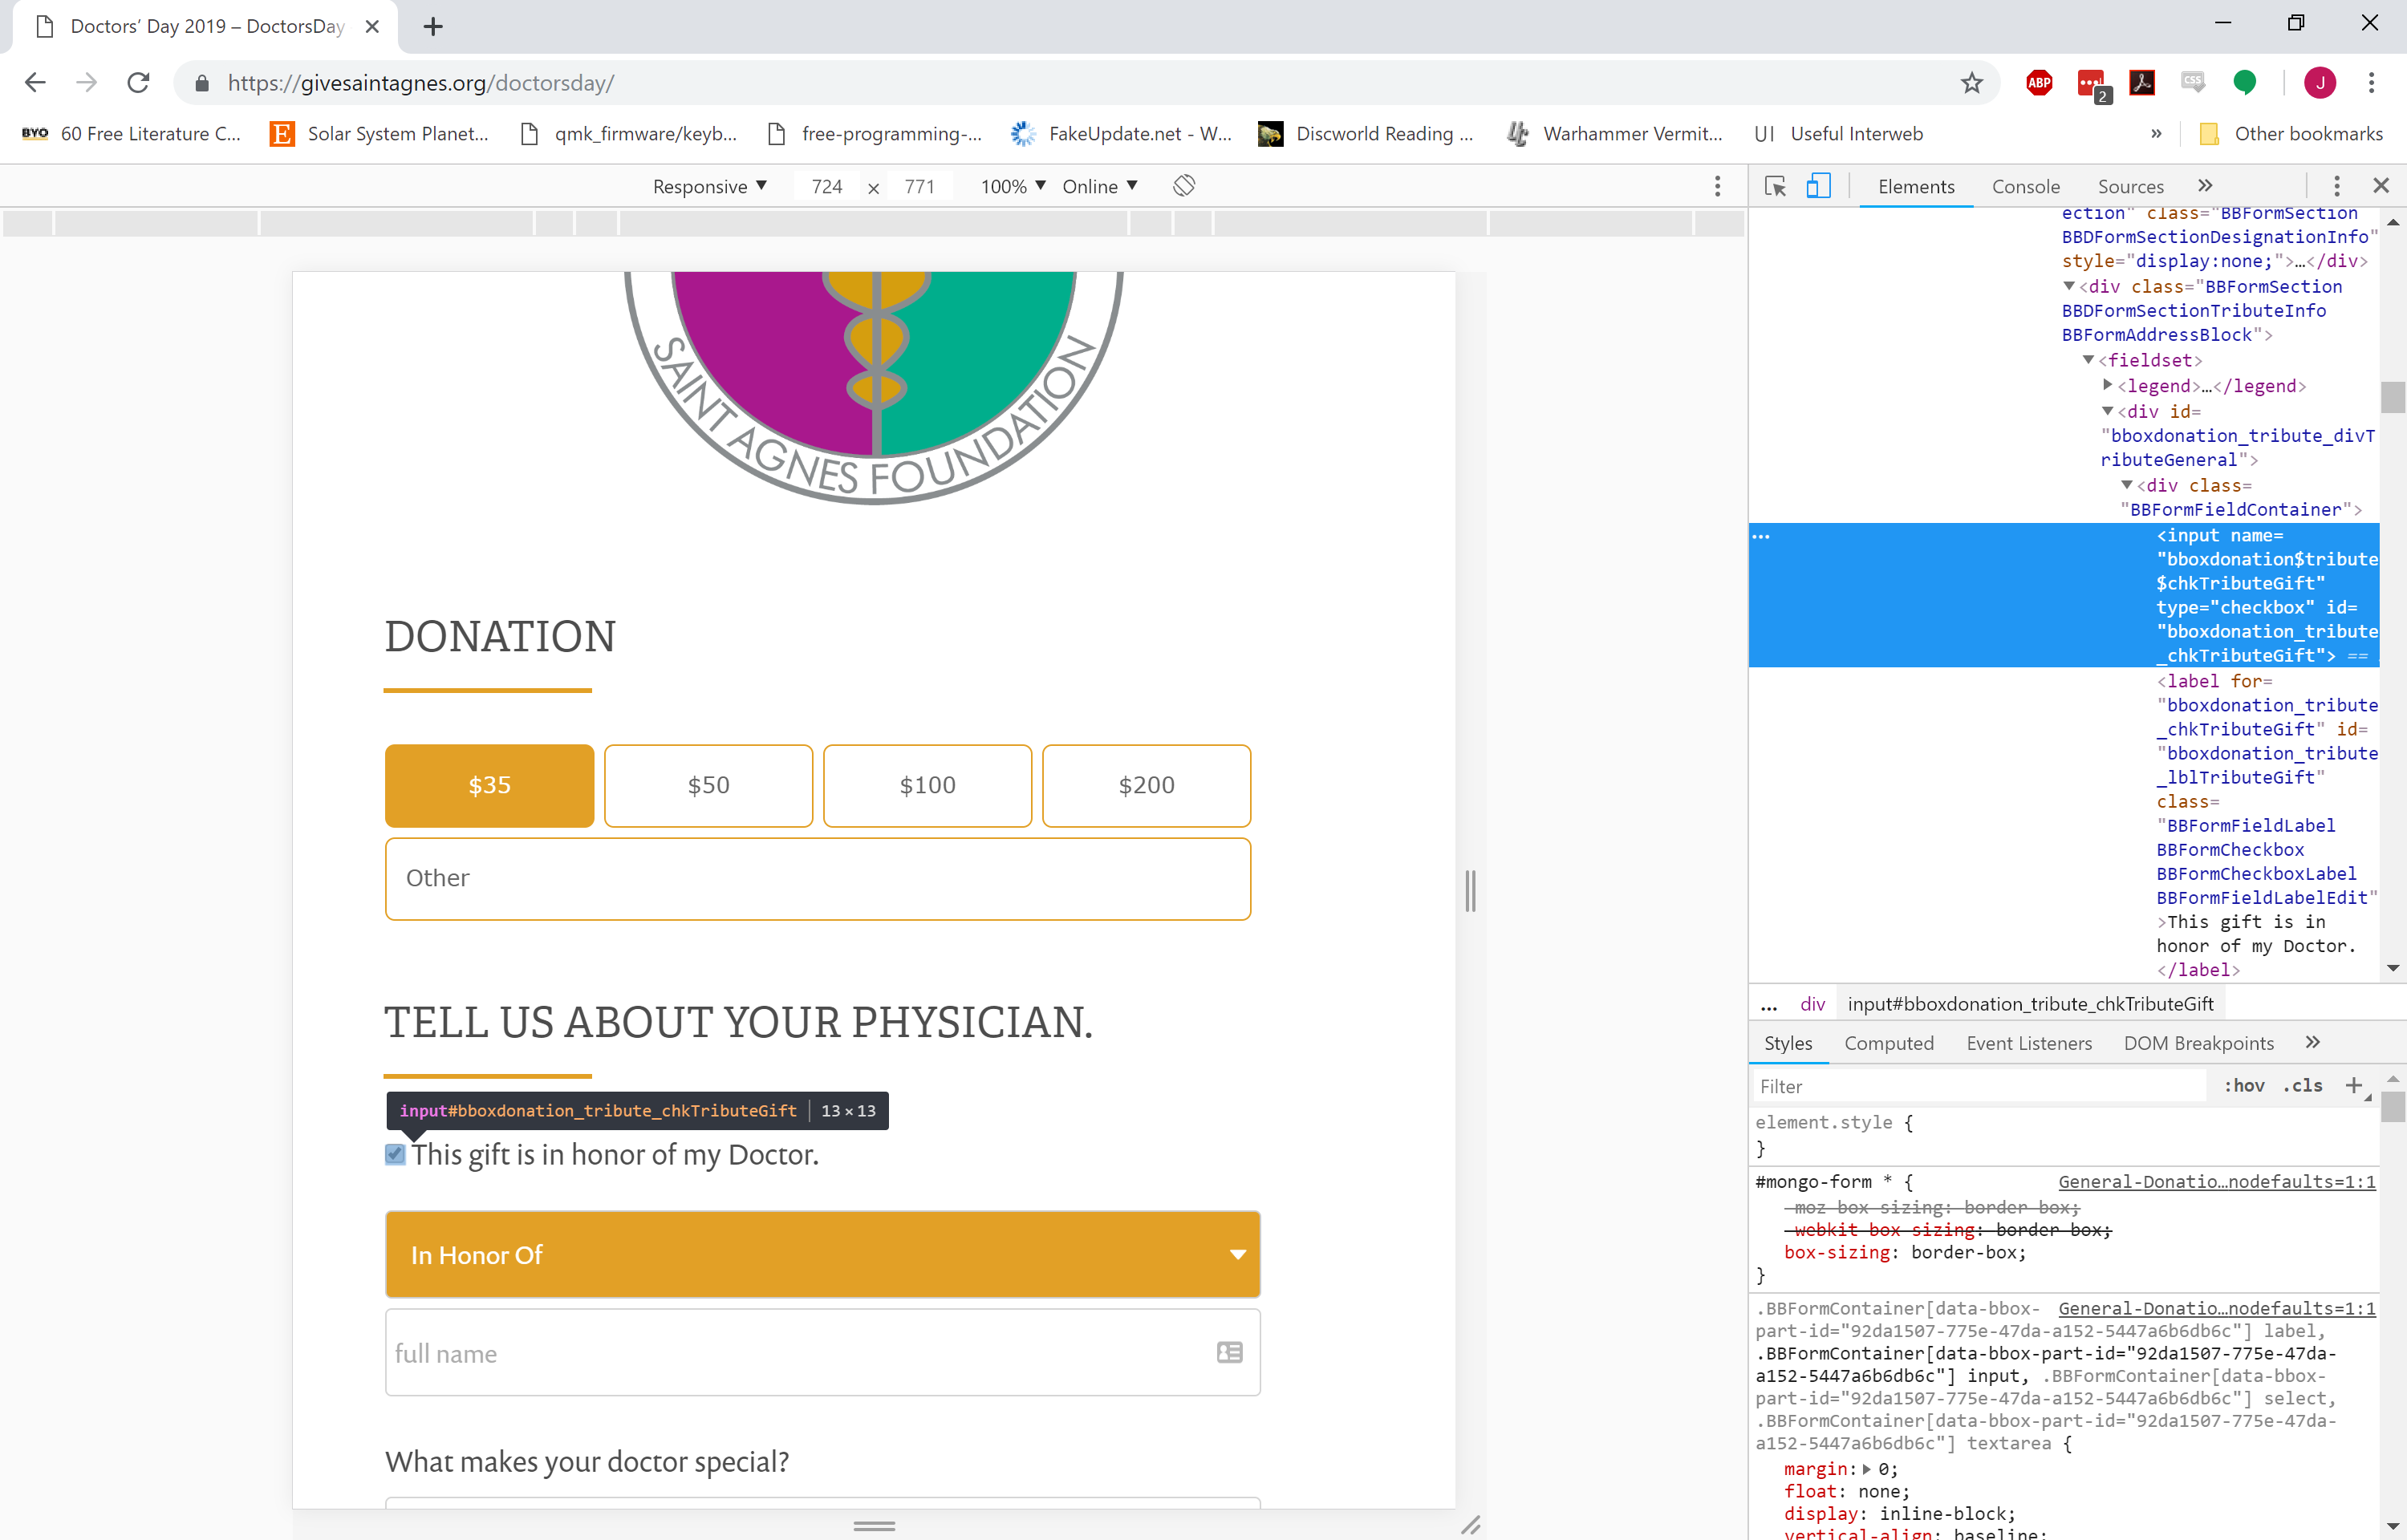Open Event Listeners tab
This screenshot has height=1540, width=2407.
(2028, 1043)
